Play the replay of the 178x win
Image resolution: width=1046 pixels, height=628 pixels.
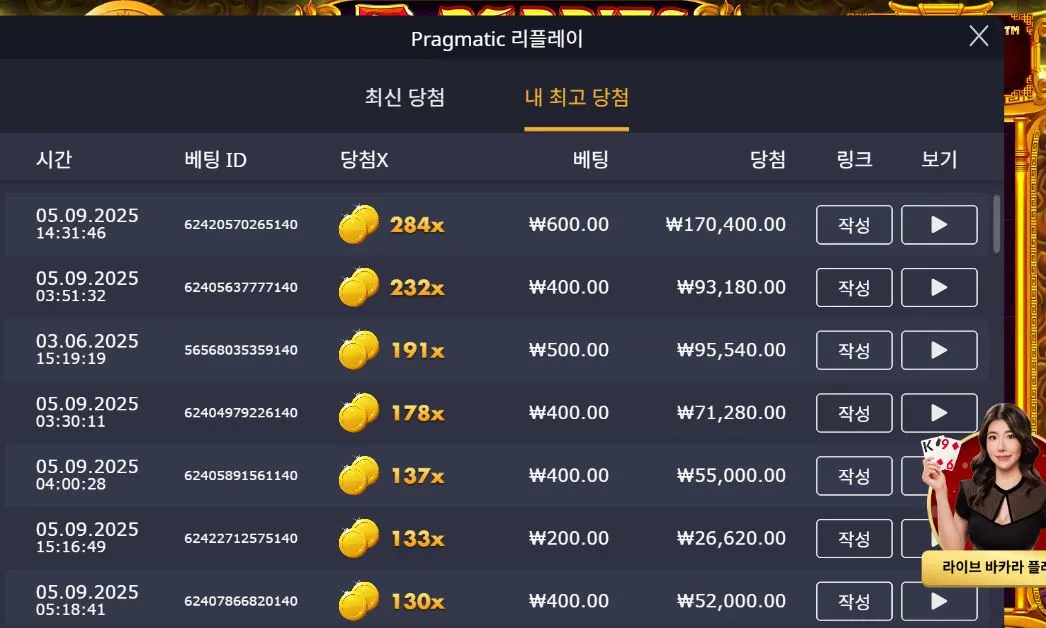tap(939, 413)
